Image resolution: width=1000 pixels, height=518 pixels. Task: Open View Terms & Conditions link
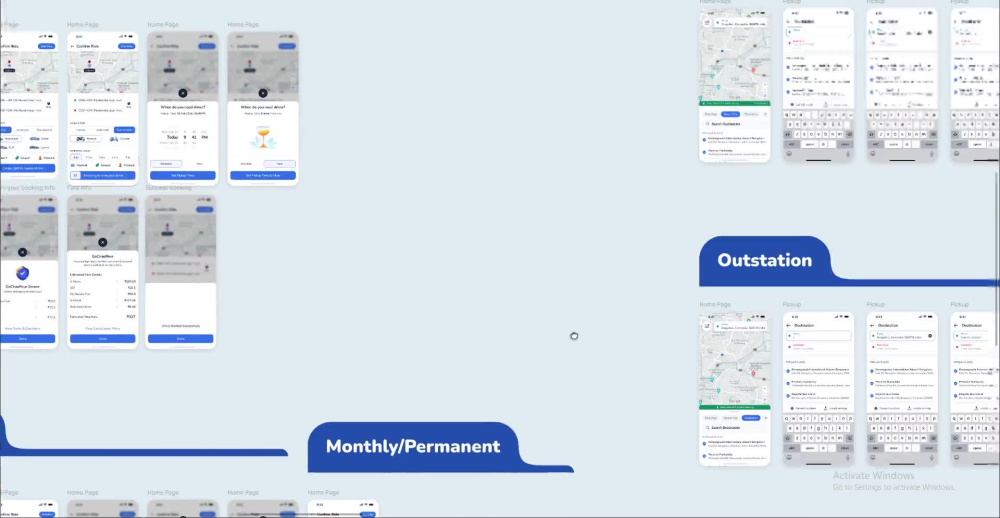tap(22, 329)
